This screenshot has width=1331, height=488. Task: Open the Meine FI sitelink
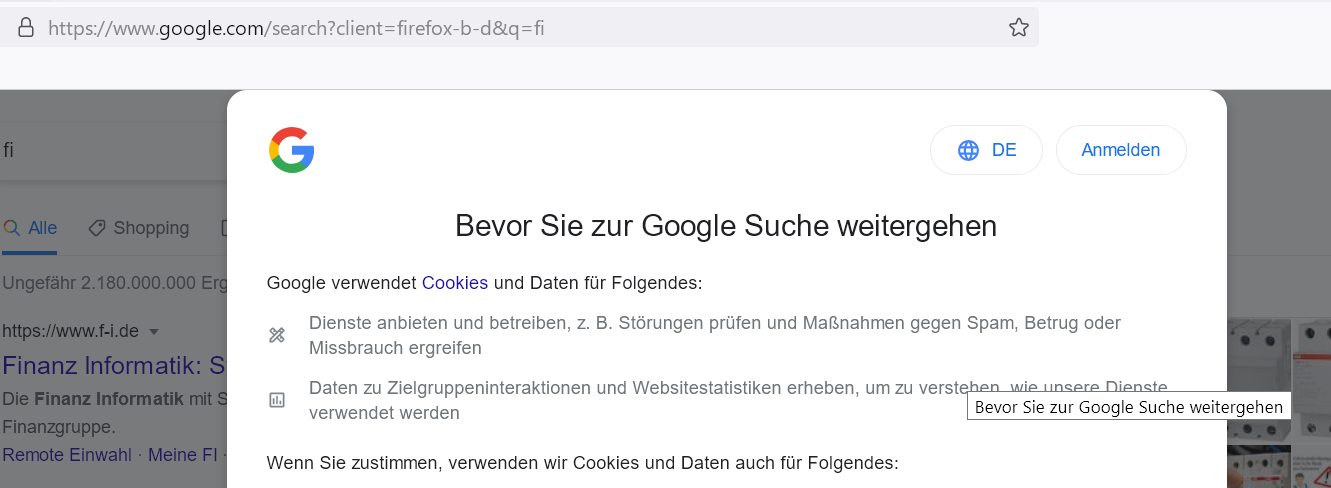click(x=182, y=455)
